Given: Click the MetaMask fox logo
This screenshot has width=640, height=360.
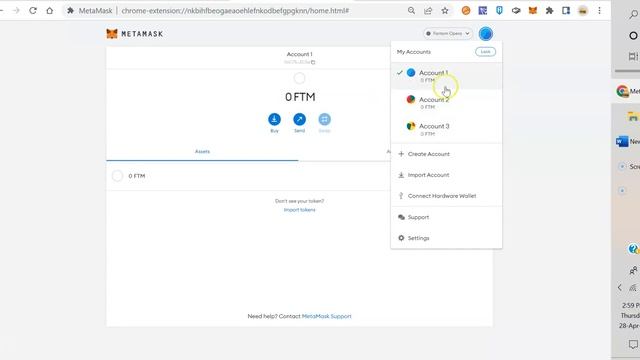Looking at the screenshot, I should click(x=112, y=34).
